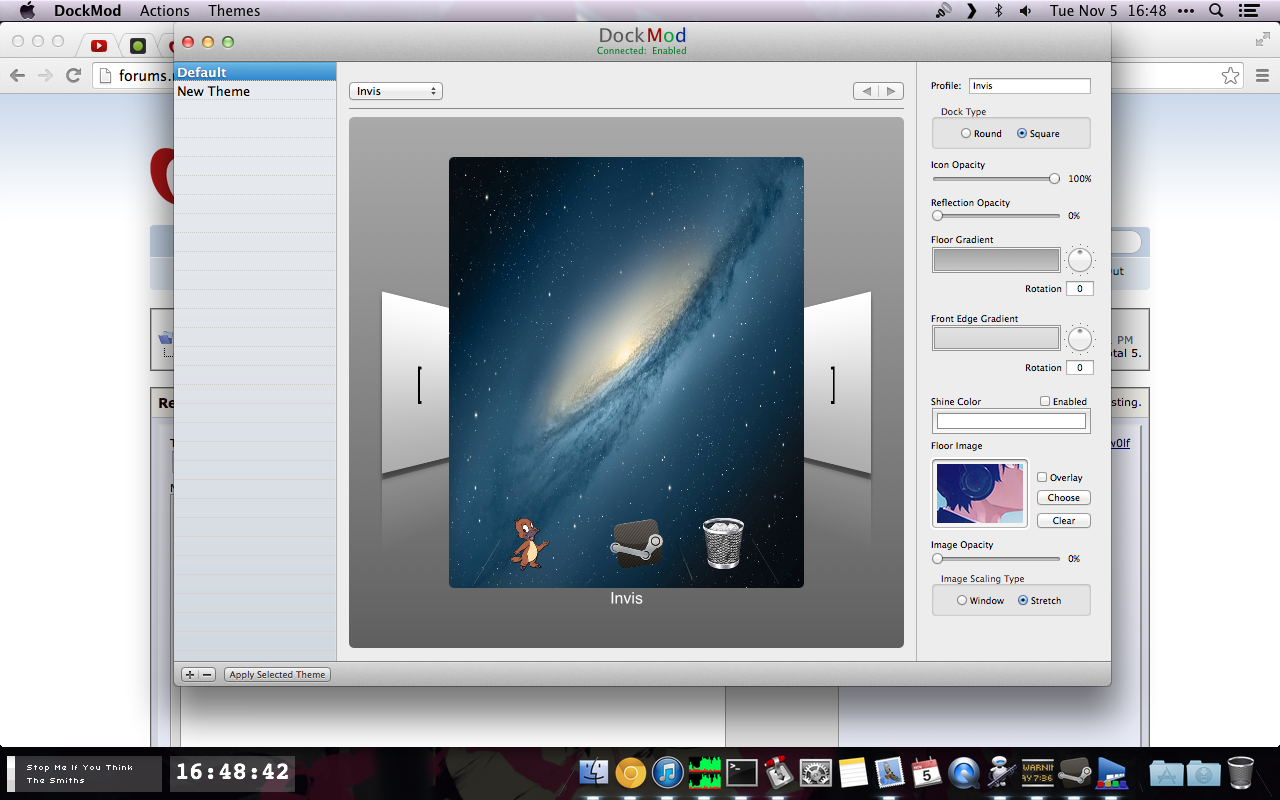Screen dimensions: 1280x800
Task: Add a theme with plus button
Action: click(x=190, y=674)
